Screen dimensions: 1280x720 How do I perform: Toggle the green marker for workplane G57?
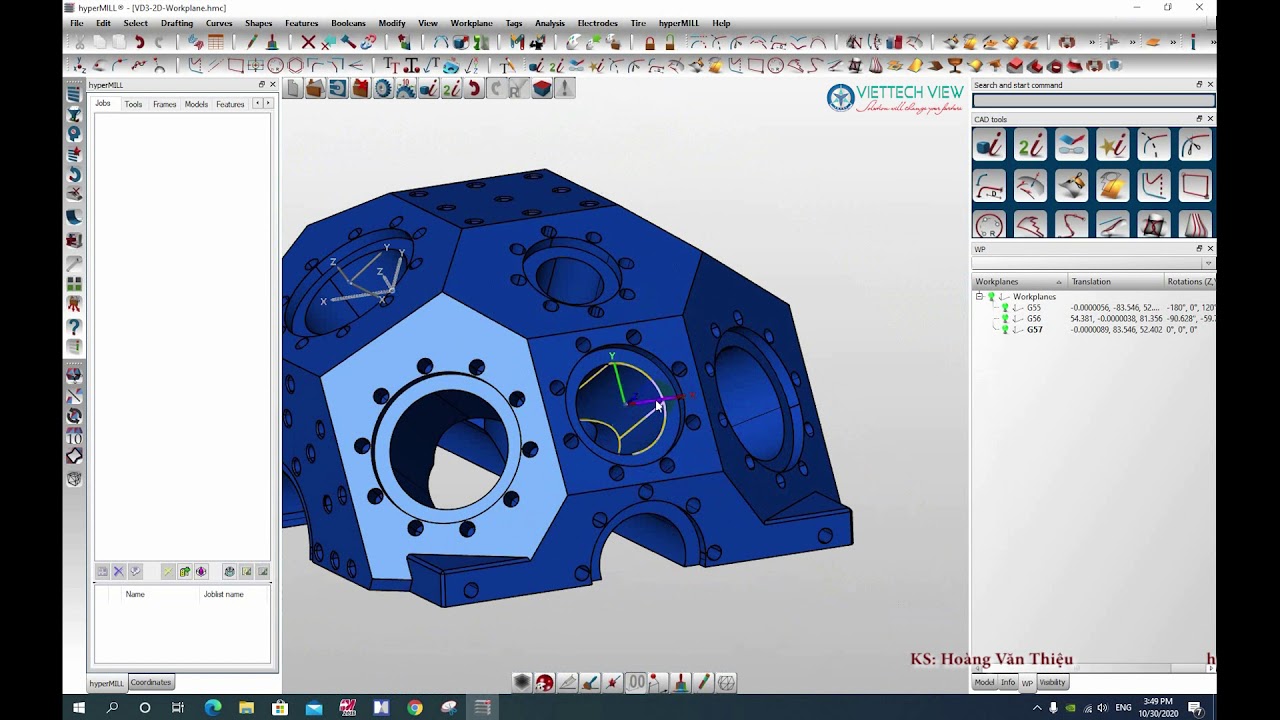pos(1005,330)
